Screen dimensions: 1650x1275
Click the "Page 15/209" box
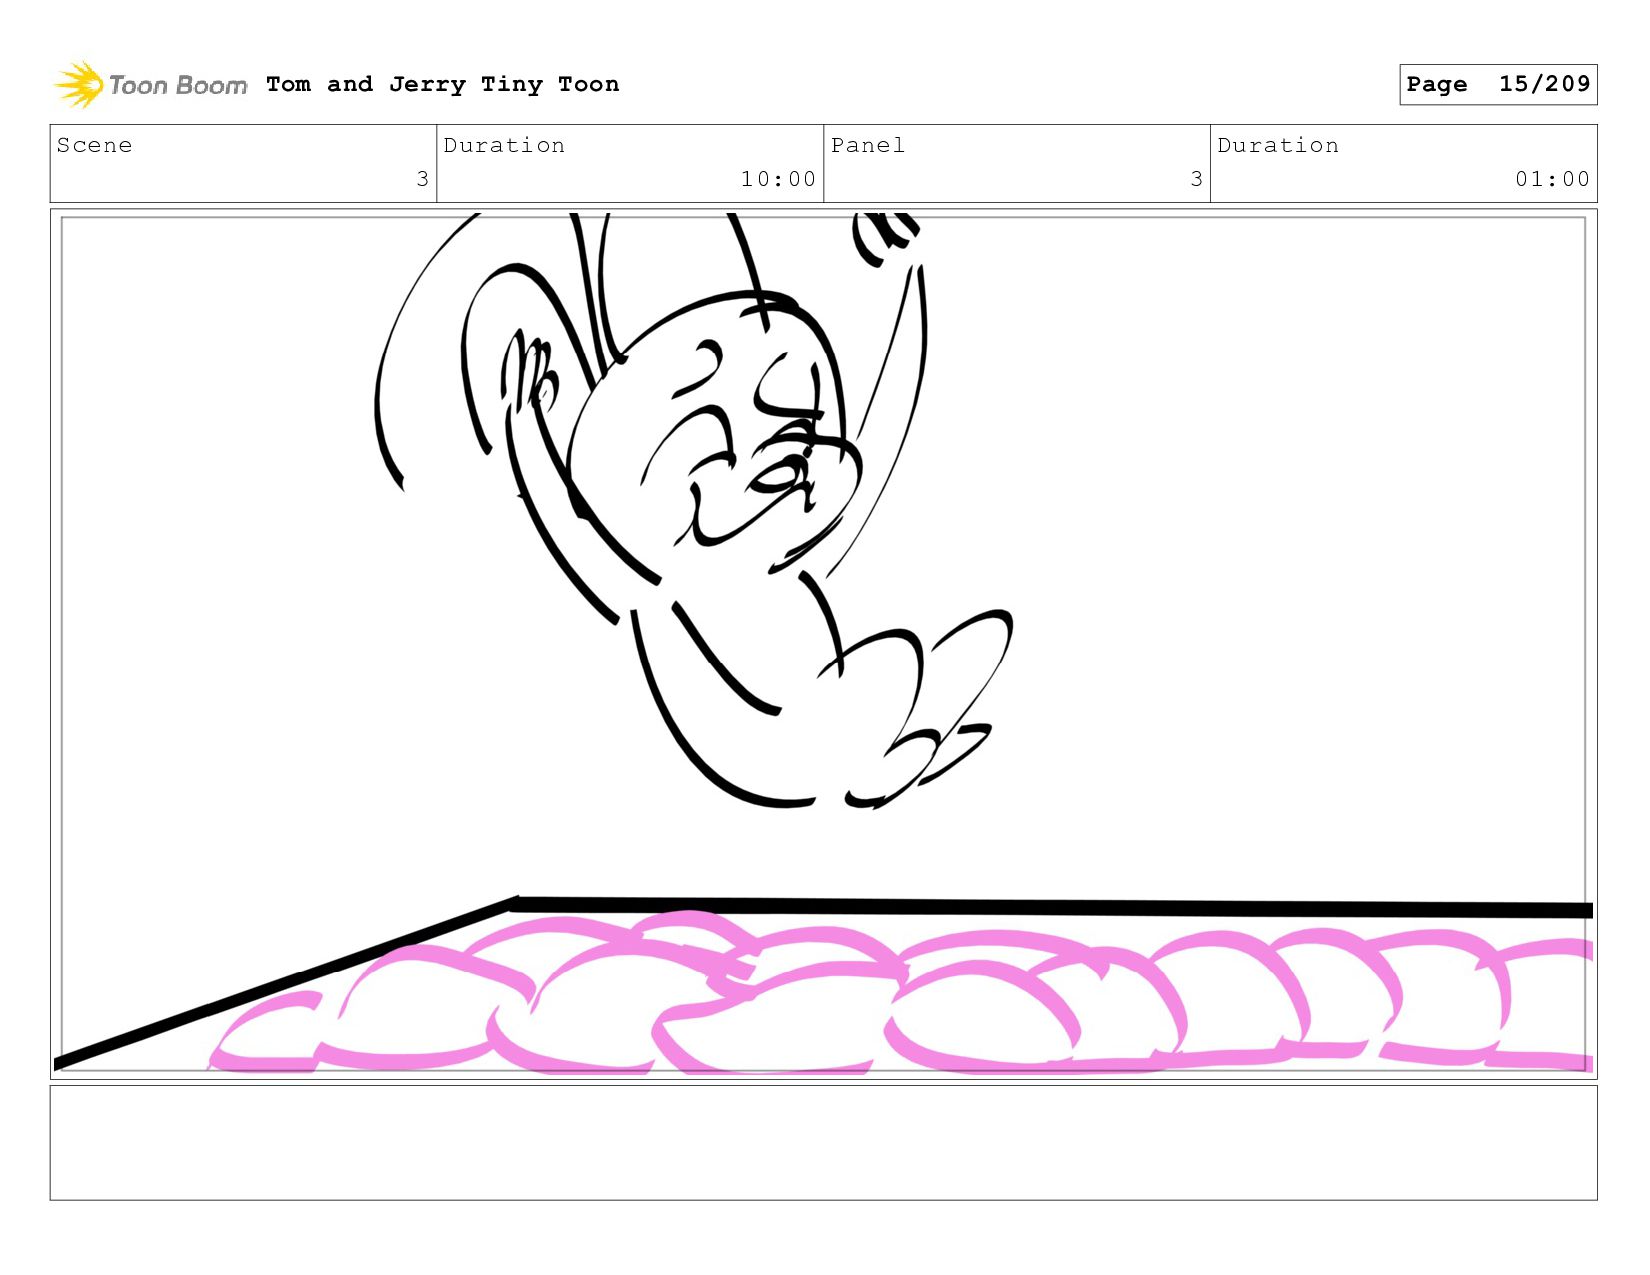[x=1498, y=84]
